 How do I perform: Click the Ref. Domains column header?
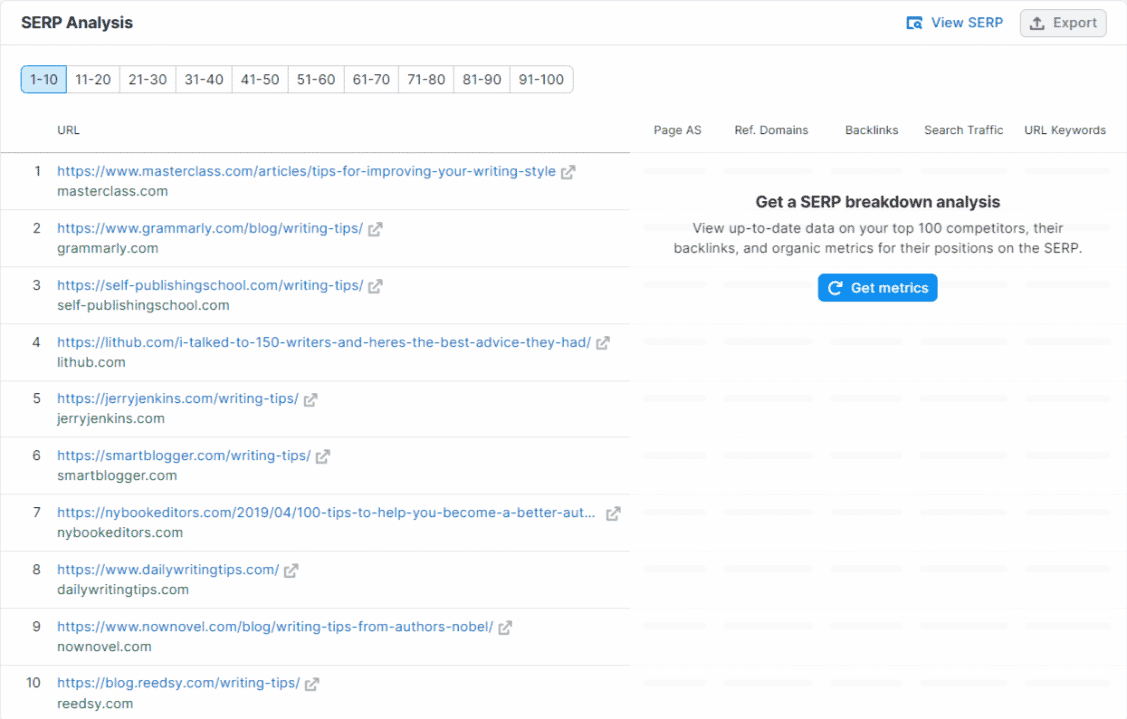click(771, 130)
